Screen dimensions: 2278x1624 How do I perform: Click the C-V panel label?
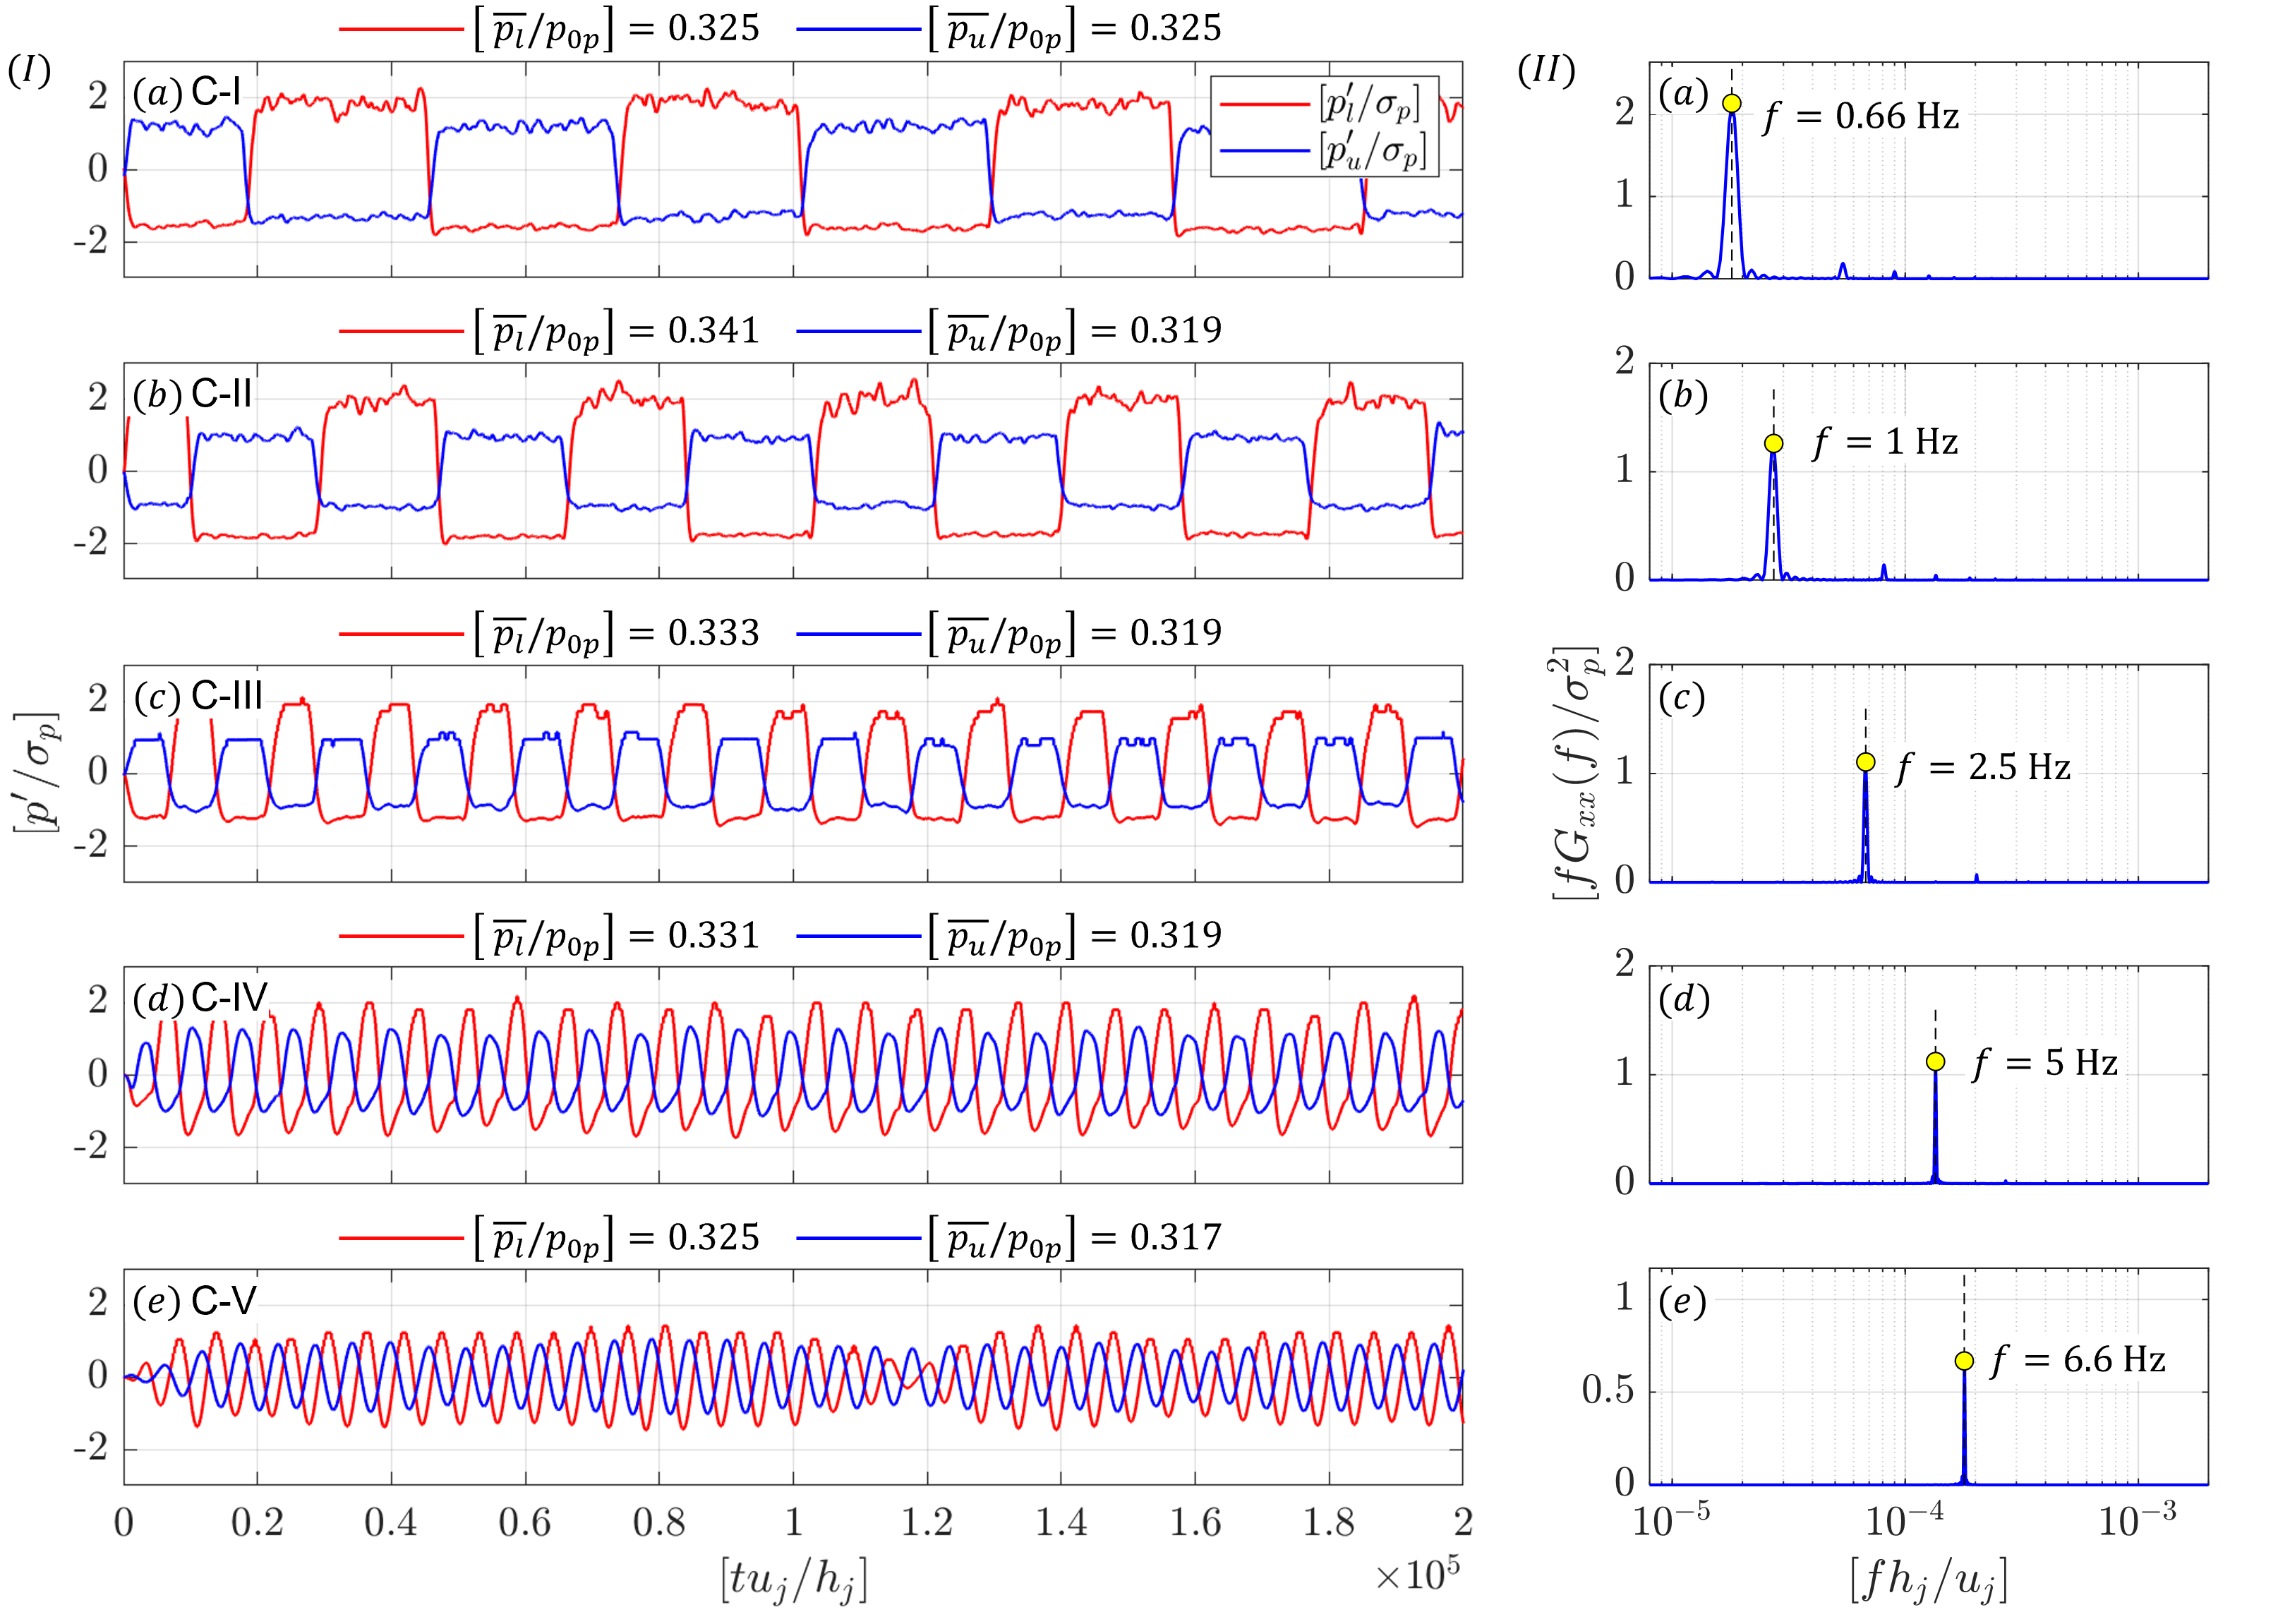(x=224, y=1300)
